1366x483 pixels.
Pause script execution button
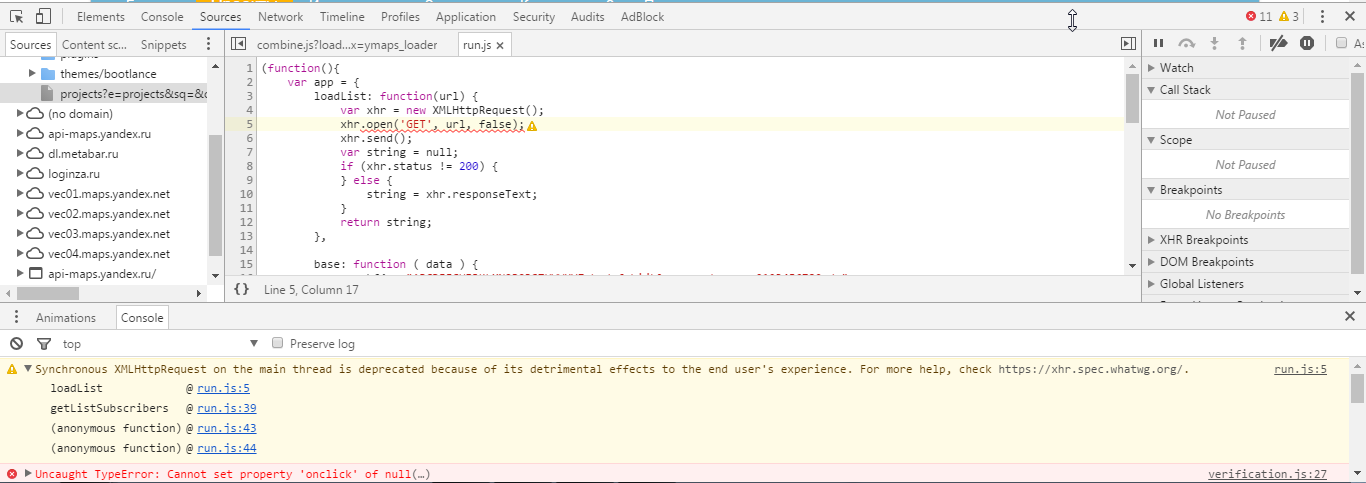[1158, 43]
